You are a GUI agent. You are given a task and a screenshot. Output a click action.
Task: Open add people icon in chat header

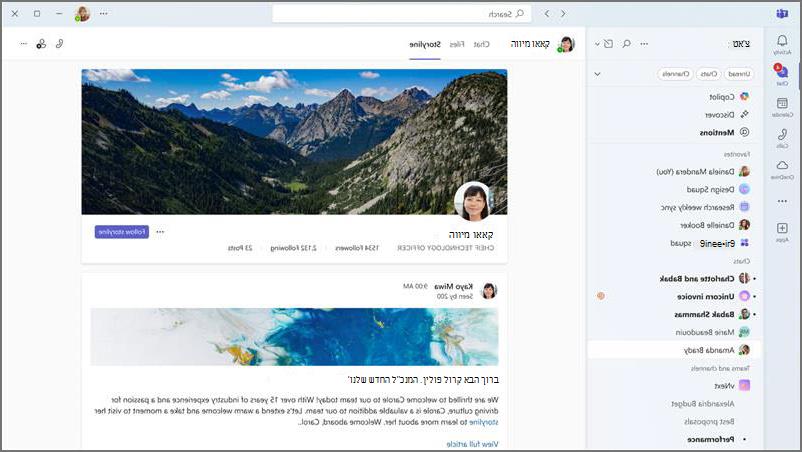point(41,44)
